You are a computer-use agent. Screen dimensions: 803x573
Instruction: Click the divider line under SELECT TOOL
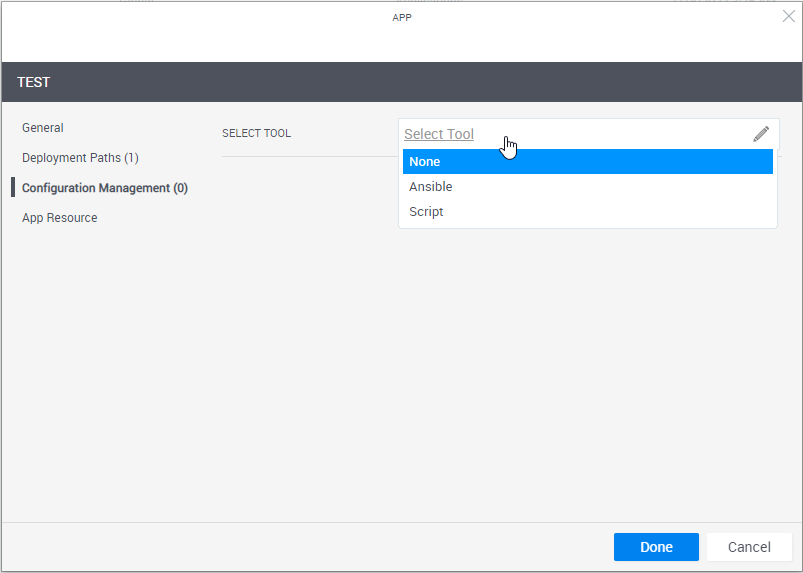308,157
